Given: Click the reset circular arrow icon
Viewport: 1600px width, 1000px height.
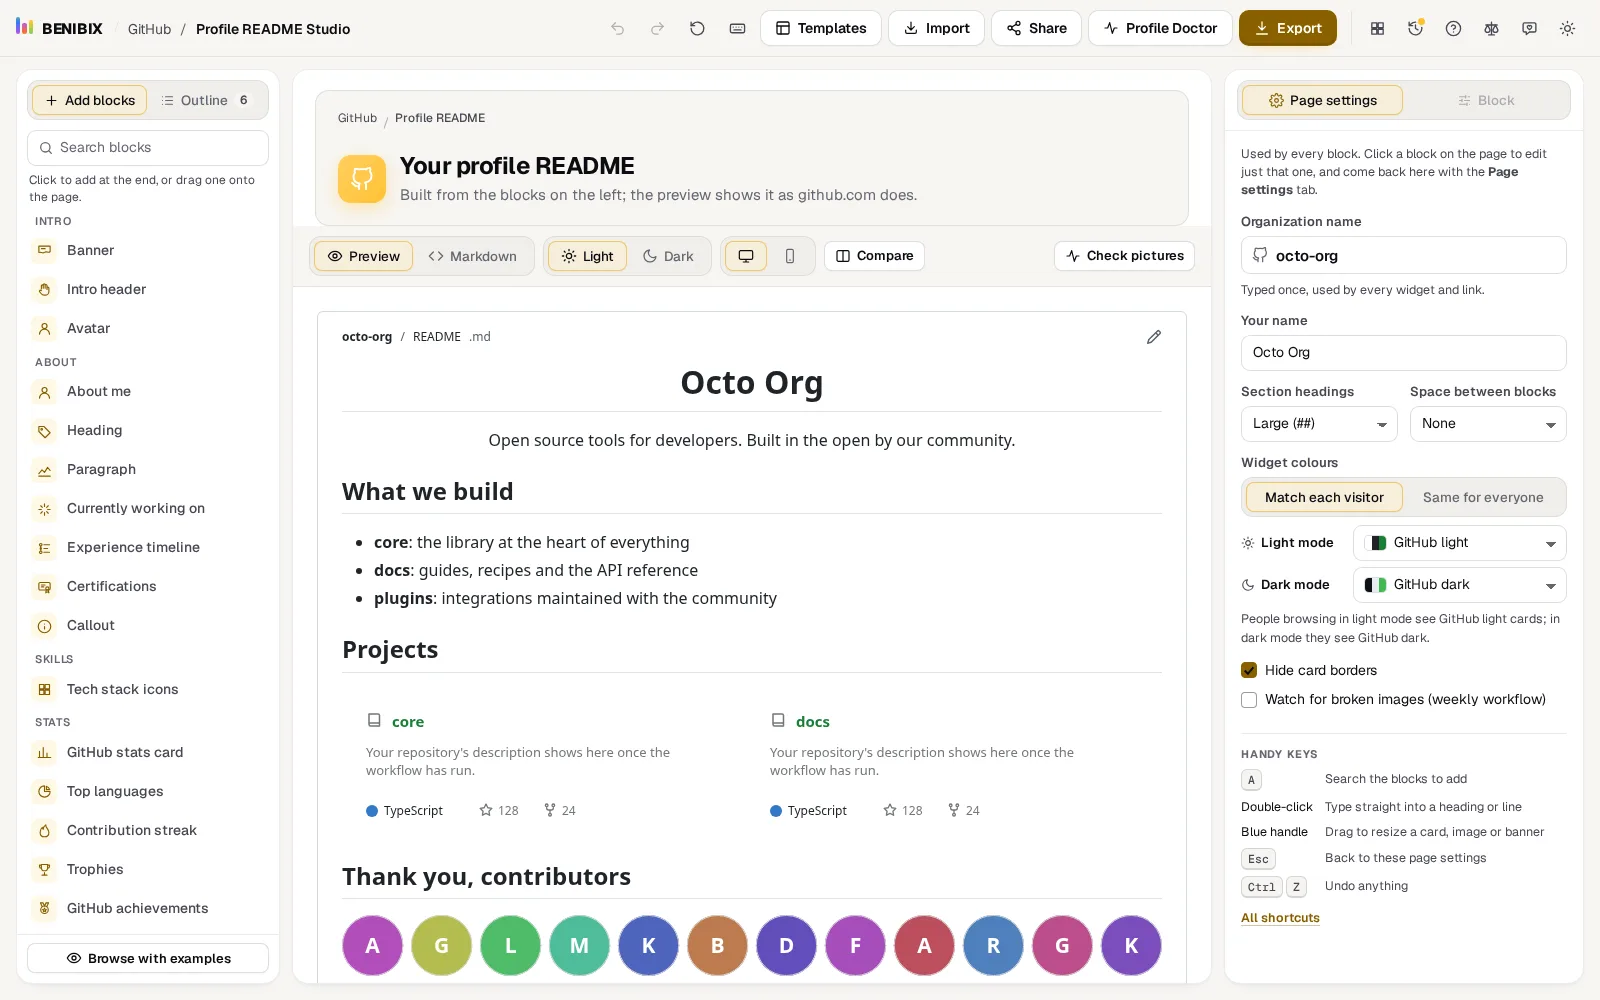Looking at the screenshot, I should point(697,29).
